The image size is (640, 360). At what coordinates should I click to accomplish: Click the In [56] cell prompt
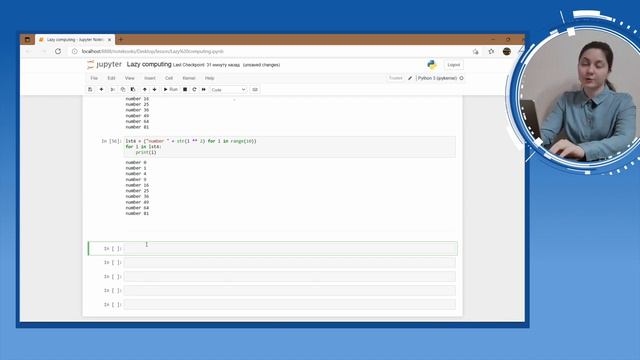pos(111,141)
